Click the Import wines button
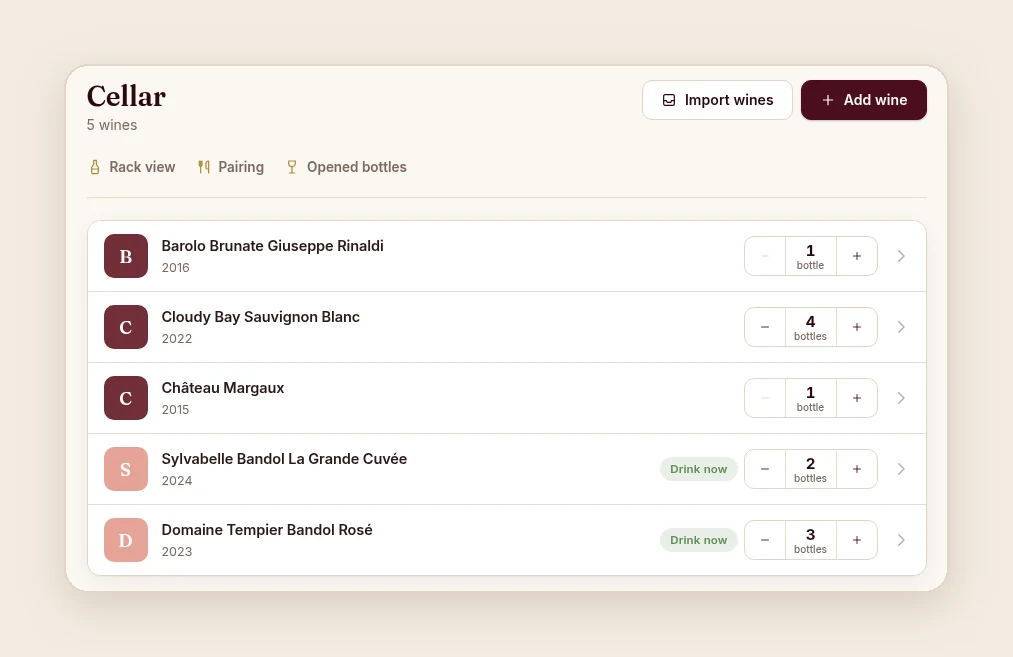The width and height of the screenshot is (1013, 657). click(717, 100)
